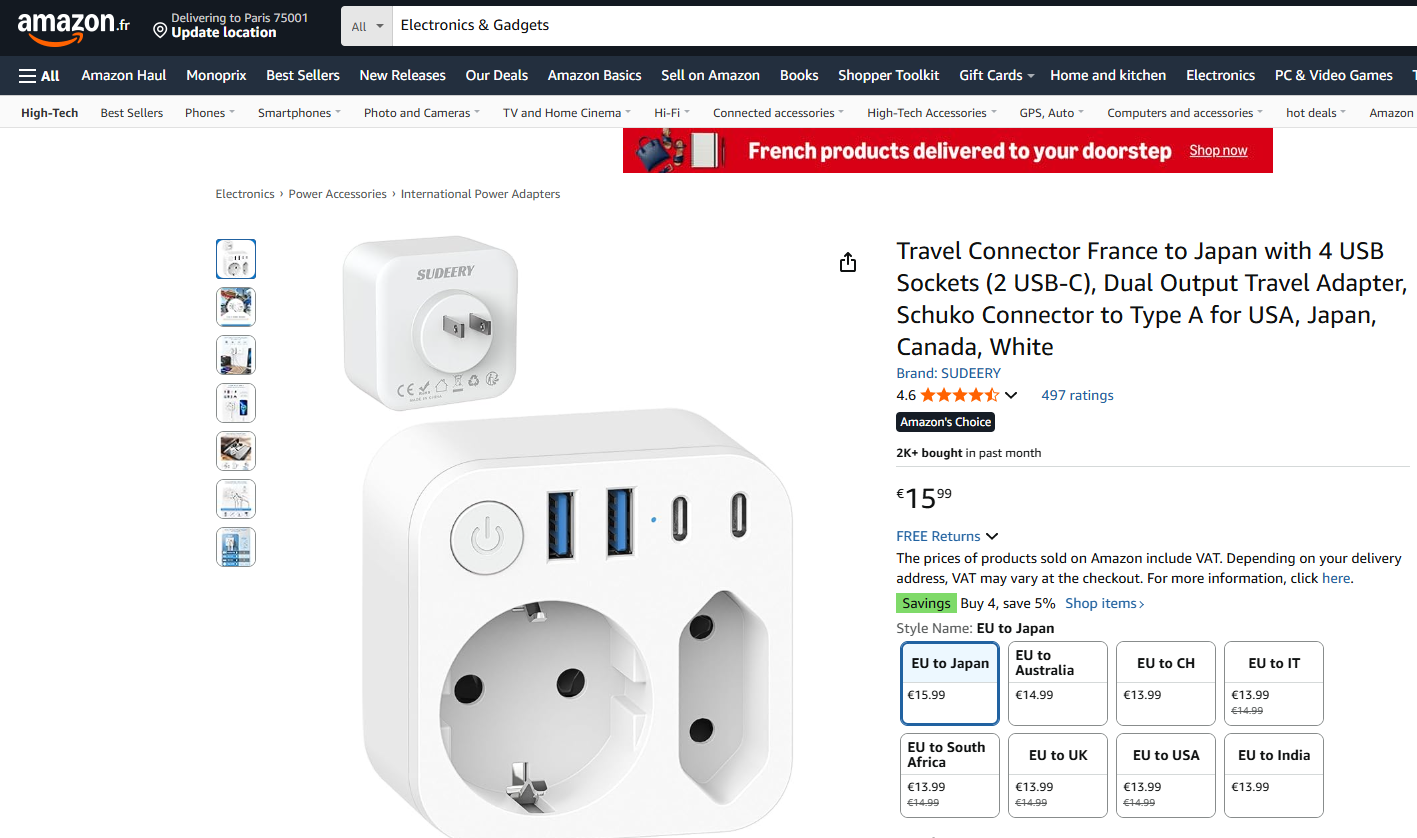Open the All search category dropdown
1417x838 pixels.
tap(367, 26)
